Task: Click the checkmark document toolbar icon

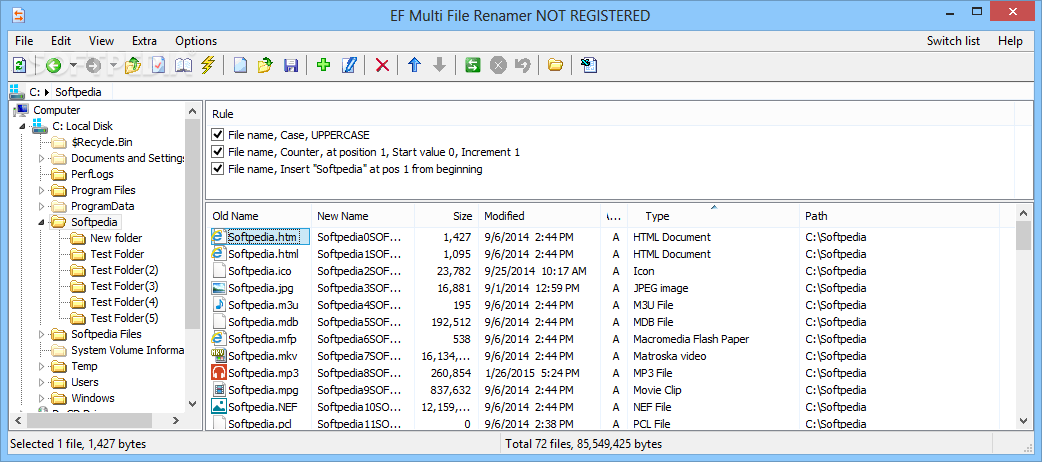Action: click(158, 65)
